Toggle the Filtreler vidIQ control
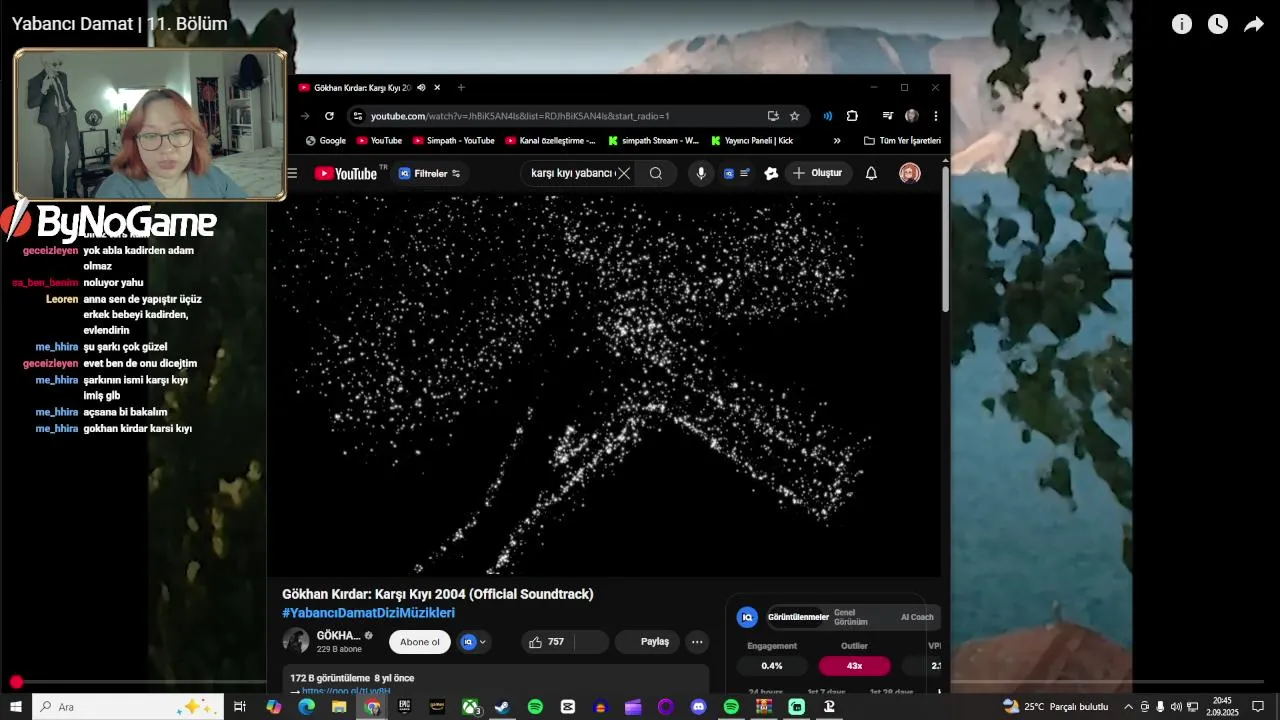1280x720 pixels. [431, 173]
